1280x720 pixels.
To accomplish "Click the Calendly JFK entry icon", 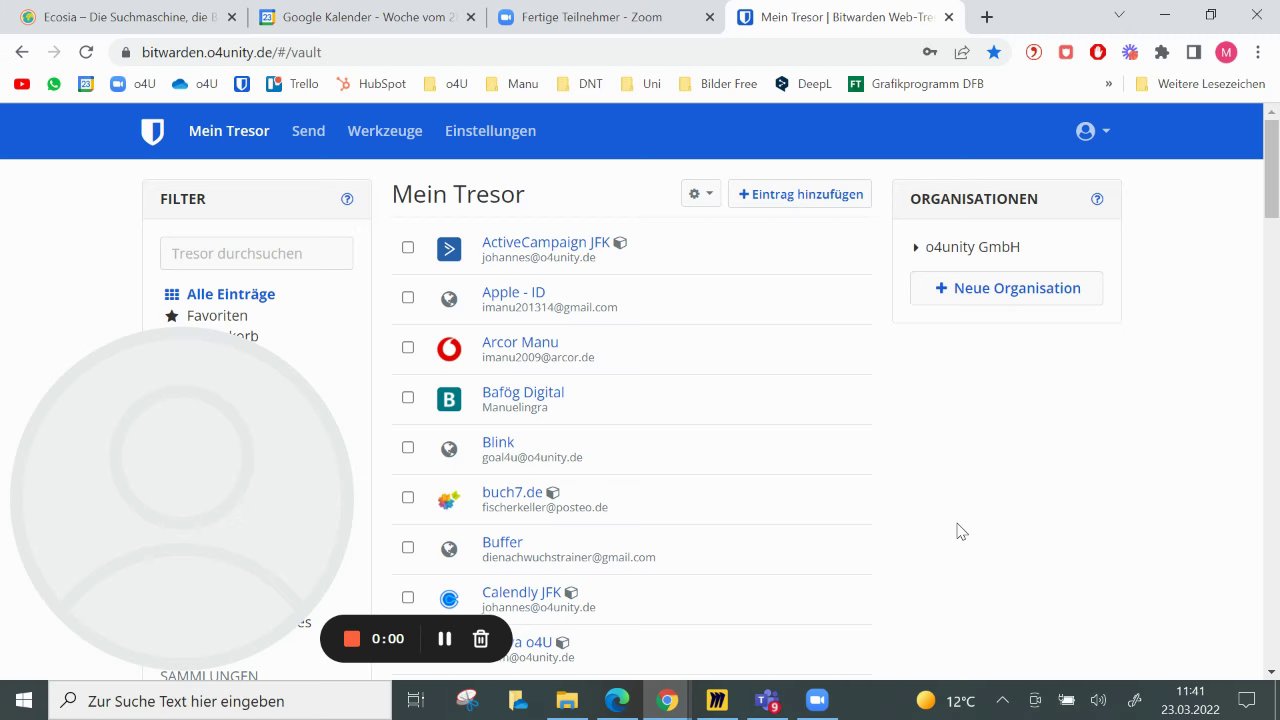I will click(x=449, y=599).
